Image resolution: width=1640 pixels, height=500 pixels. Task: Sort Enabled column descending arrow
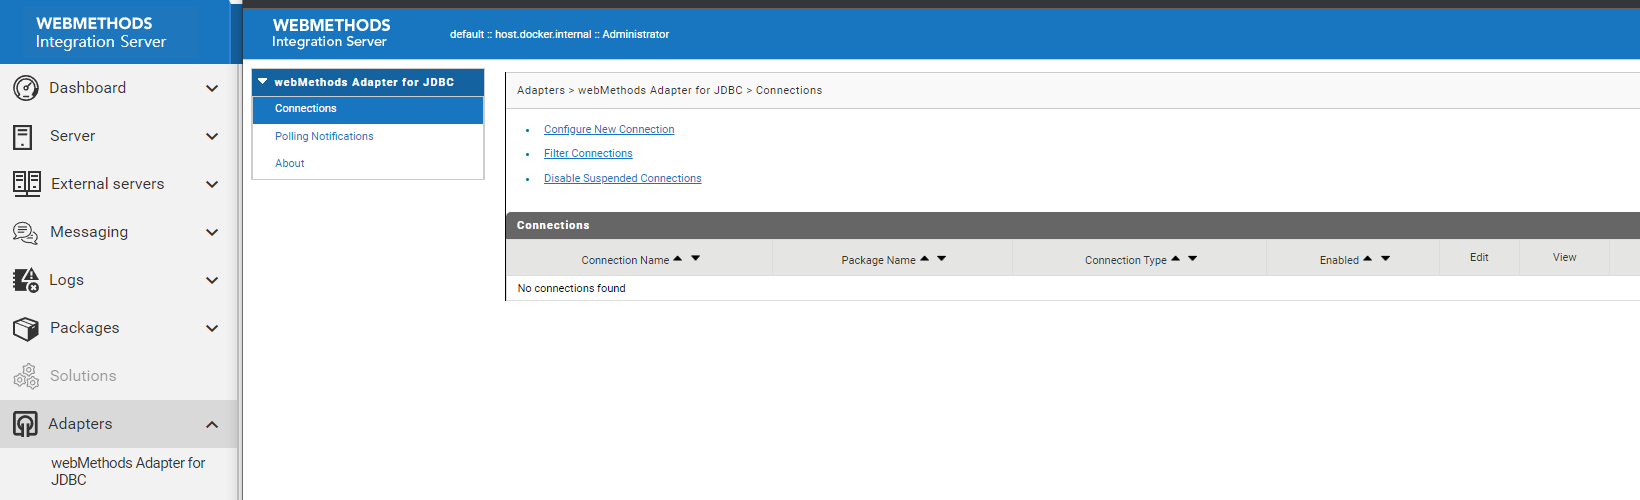(1386, 258)
